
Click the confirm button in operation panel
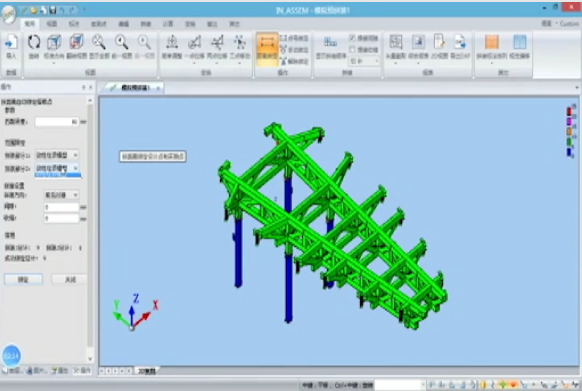tap(23, 279)
